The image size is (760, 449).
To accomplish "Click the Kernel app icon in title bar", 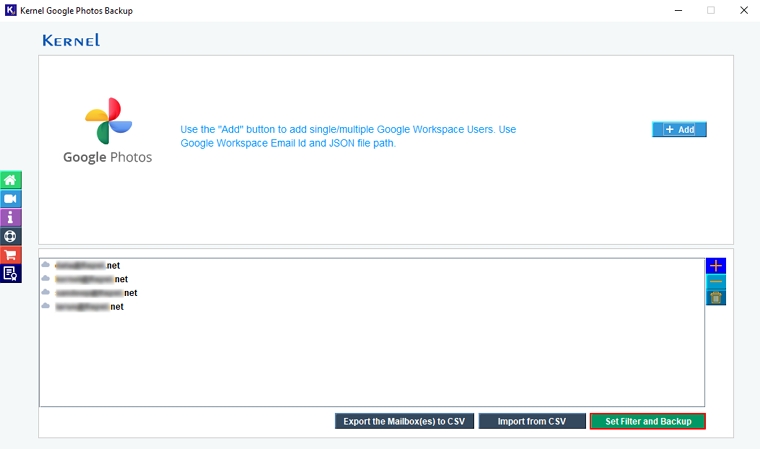I will coord(11,10).
